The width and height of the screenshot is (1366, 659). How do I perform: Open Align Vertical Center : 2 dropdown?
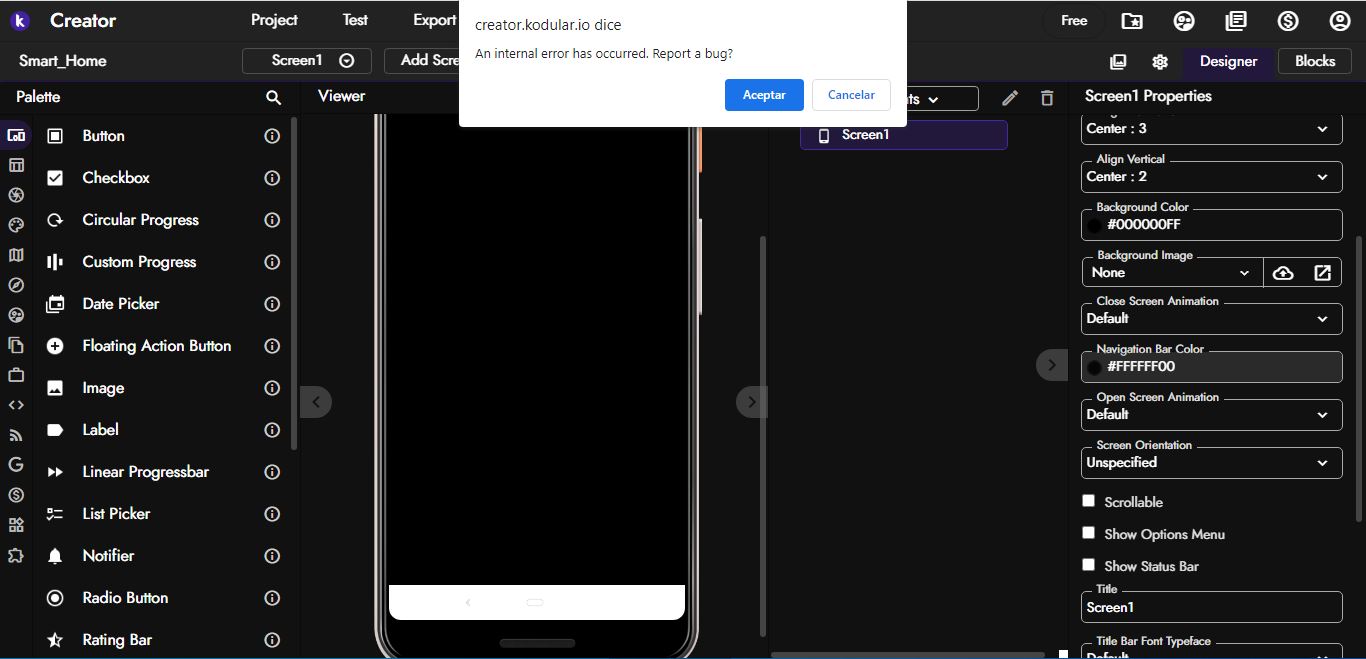tap(1212, 177)
